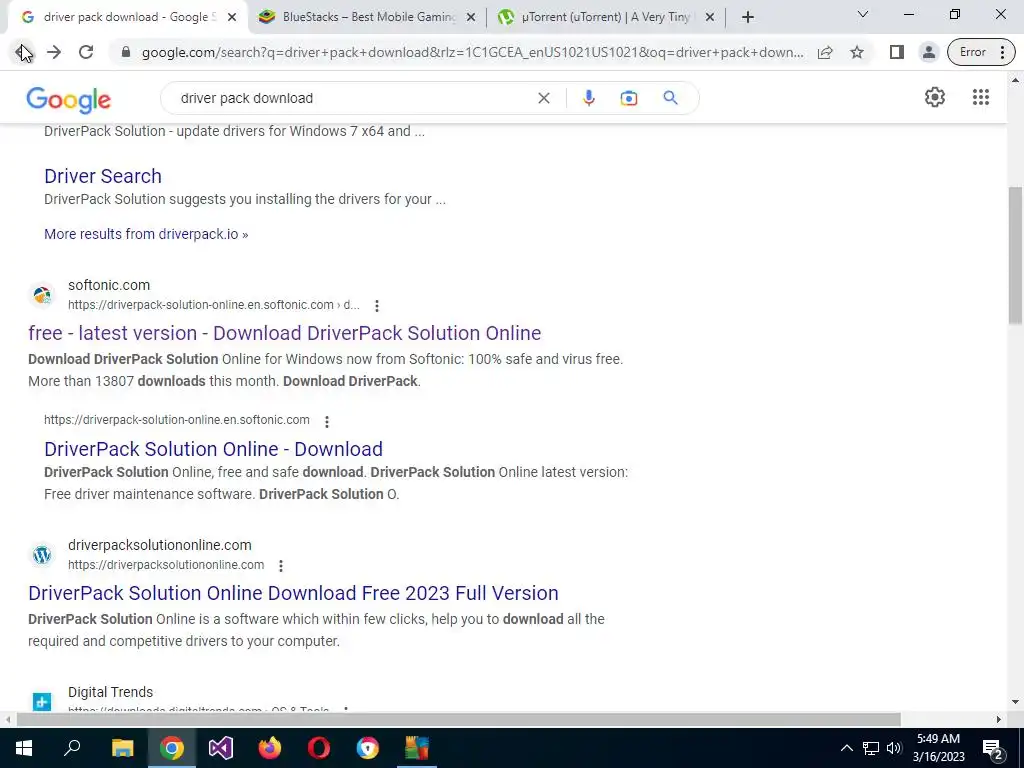Open more options for softonic.com result
1024x768 pixels.
tap(377, 306)
